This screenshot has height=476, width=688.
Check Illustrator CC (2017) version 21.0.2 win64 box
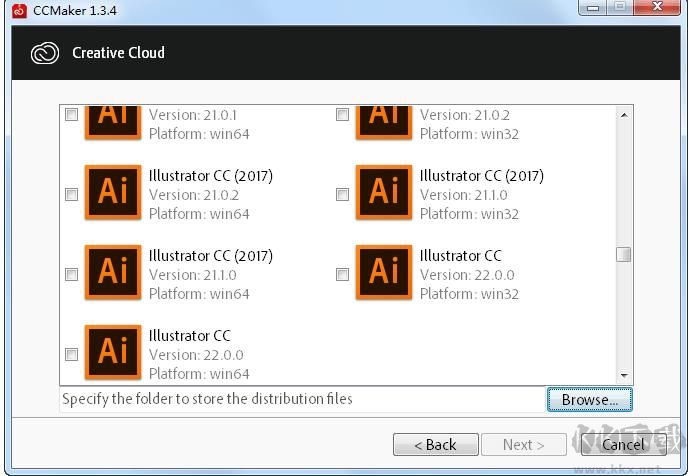tap(71, 194)
